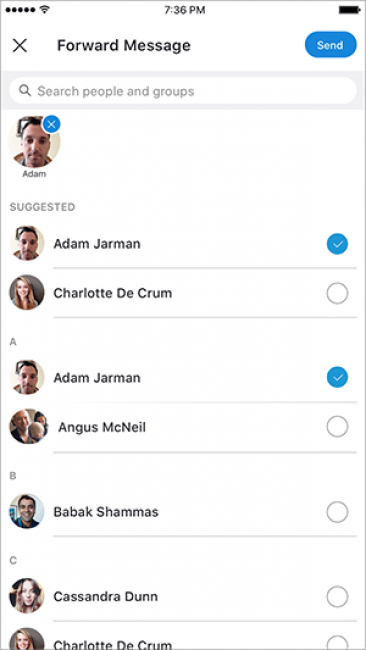The width and height of the screenshot is (366, 650).
Task: Remove Adam from selected recipients
Action: [51, 124]
